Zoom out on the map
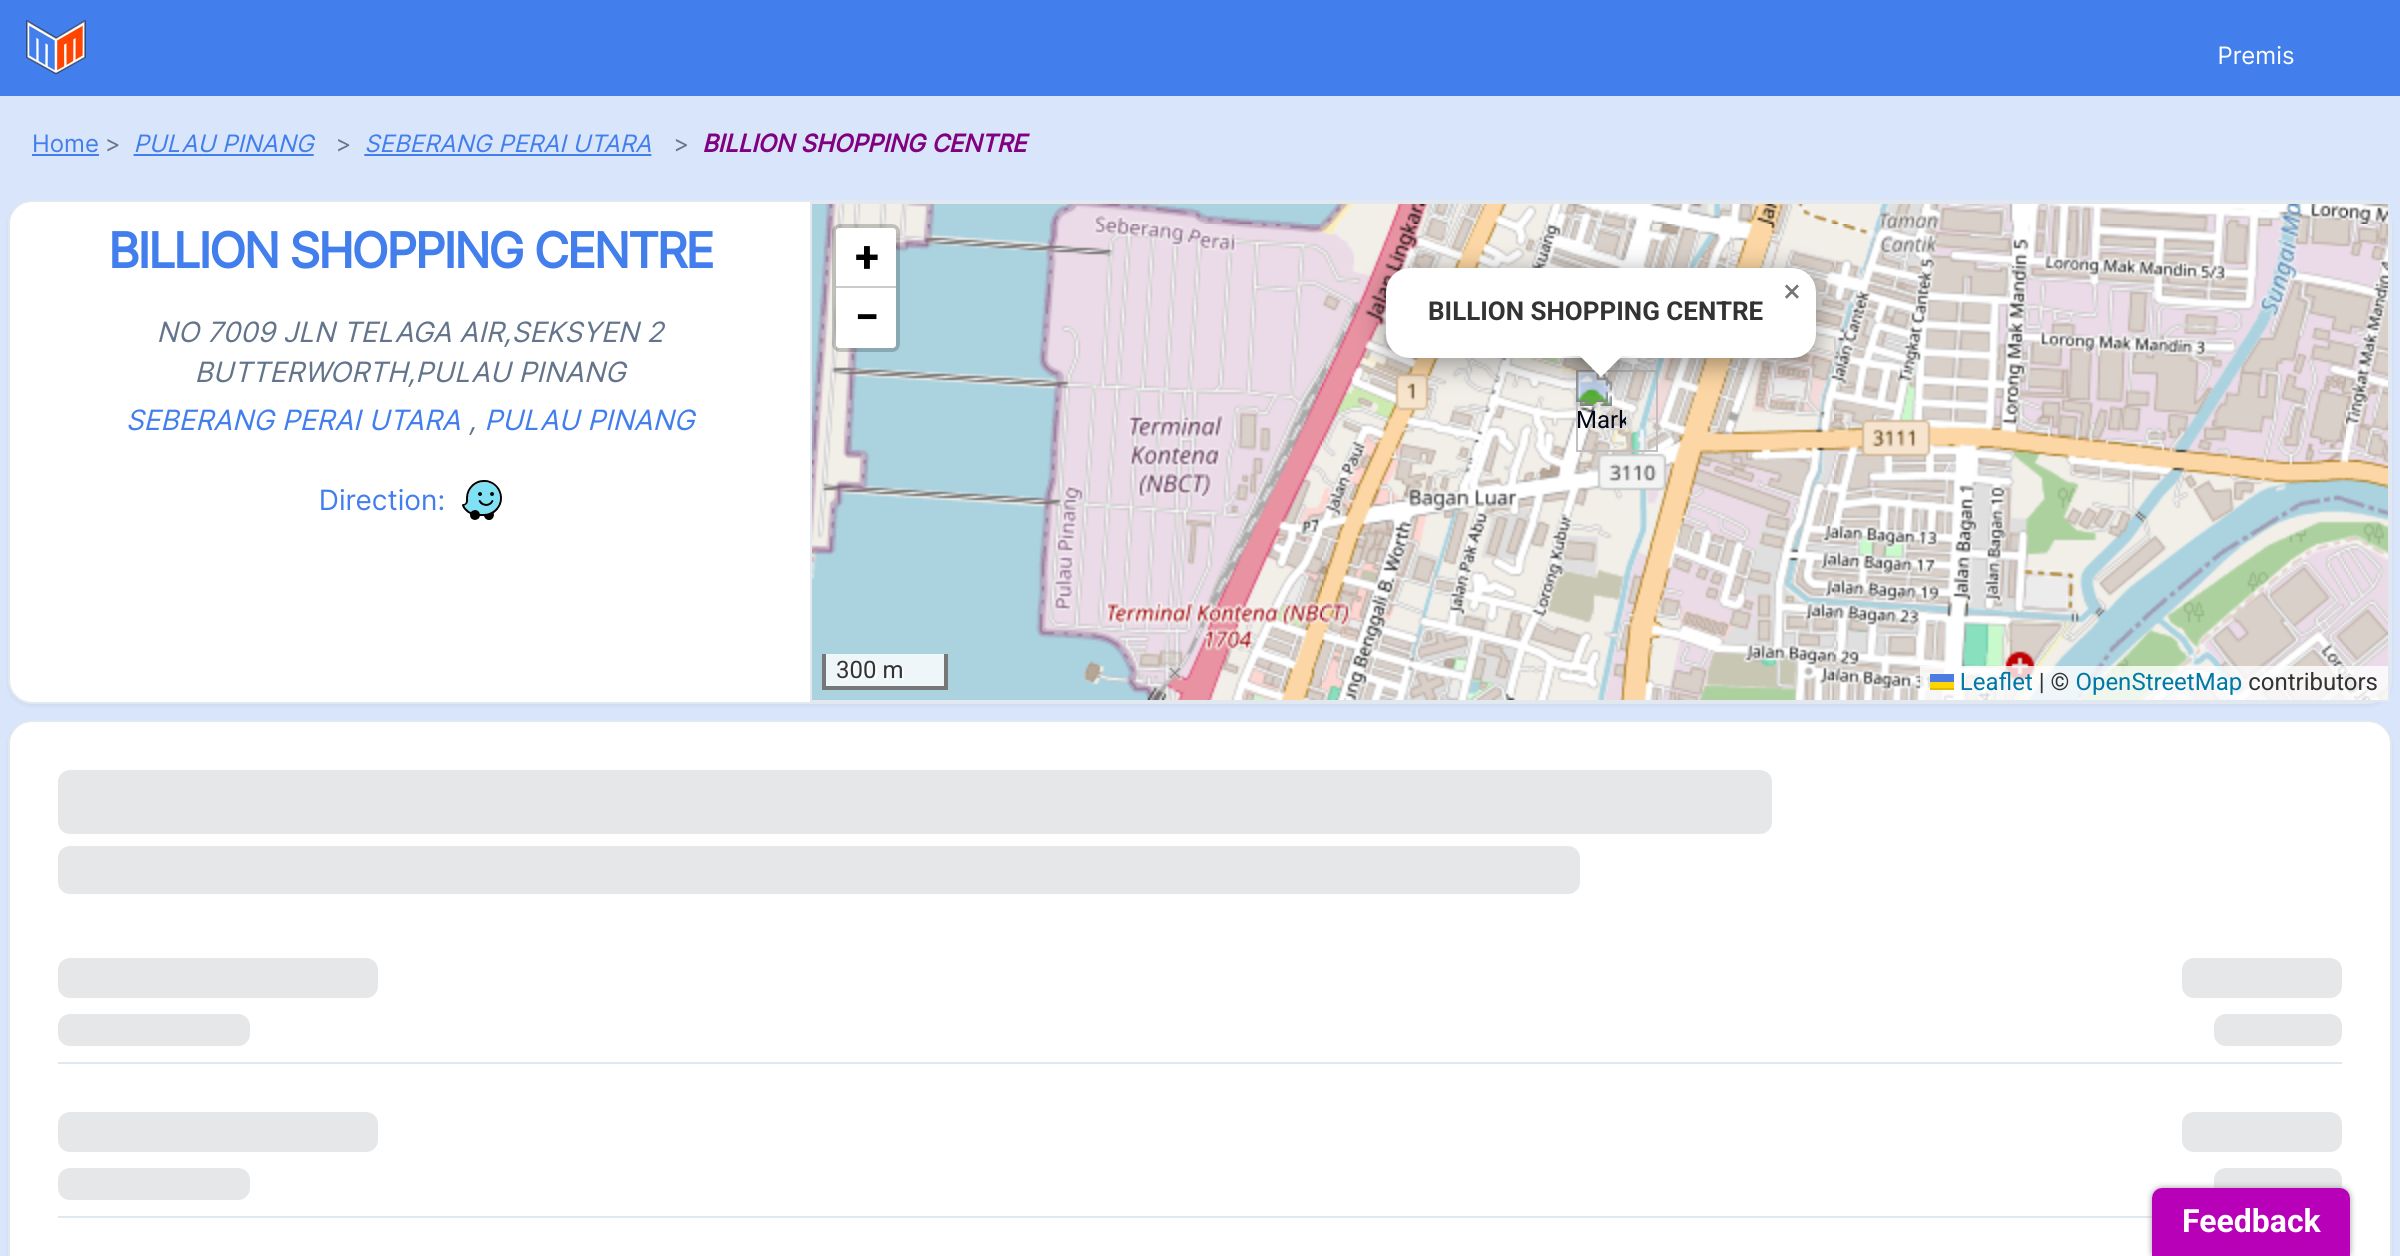 click(866, 318)
